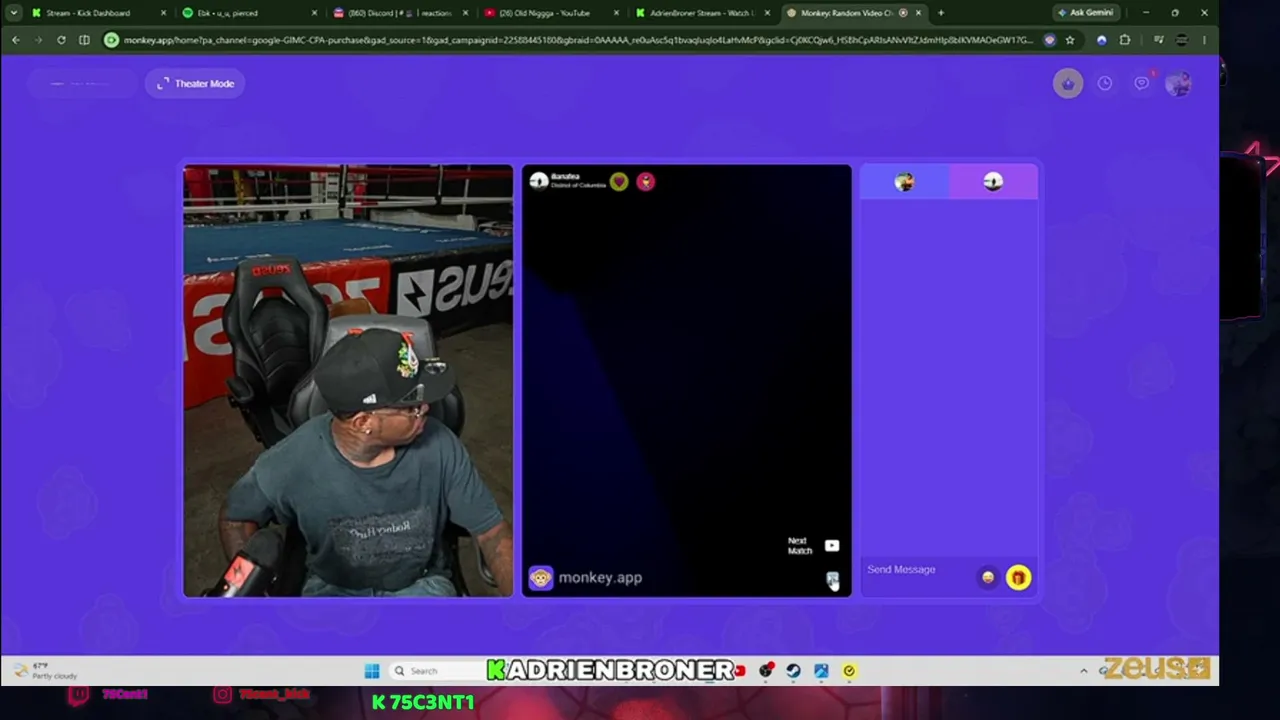Close the YouTube tab
This screenshot has width=1280, height=720.
[x=615, y=13]
